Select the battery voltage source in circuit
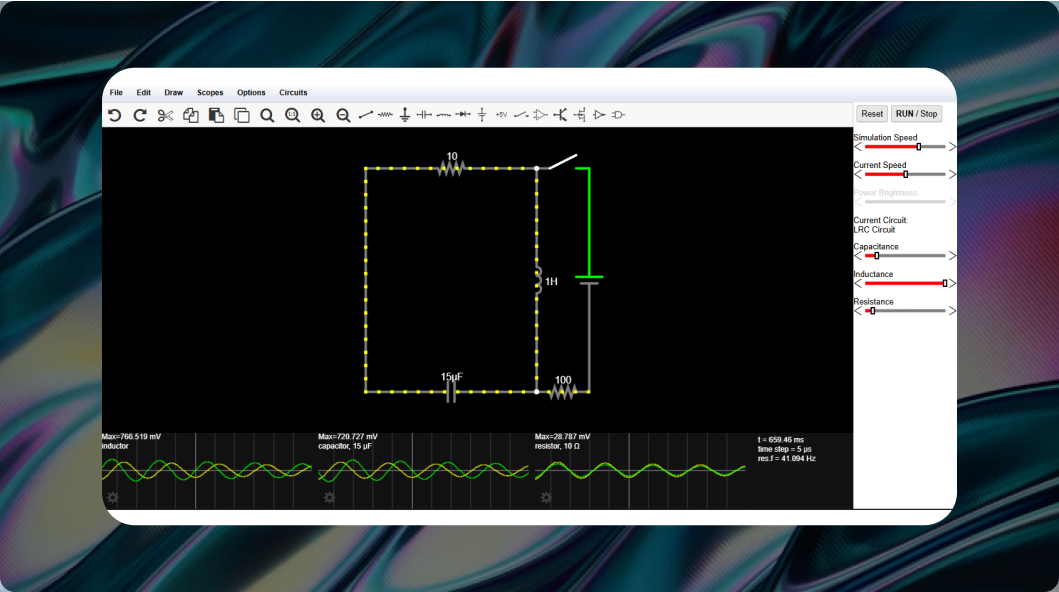1059x592 pixels. point(589,280)
